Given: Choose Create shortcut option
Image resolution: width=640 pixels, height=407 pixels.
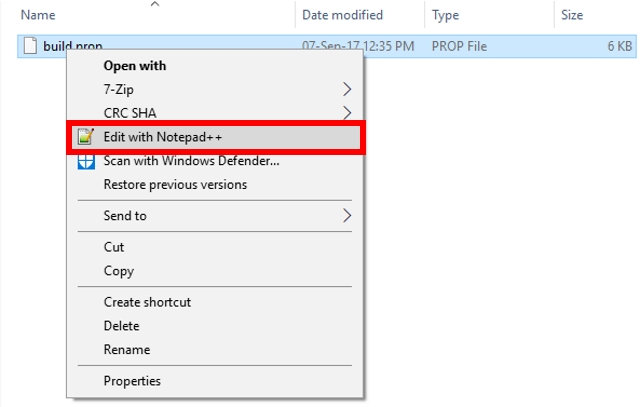Looking at the screenshot, I should point(147,302).
